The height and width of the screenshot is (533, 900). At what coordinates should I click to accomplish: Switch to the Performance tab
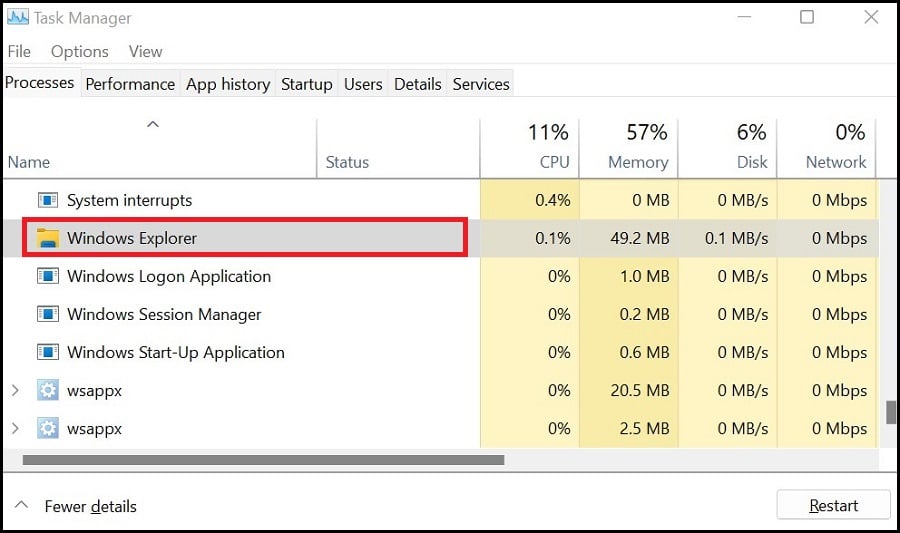pyautogui.click(x=130, y=84)
